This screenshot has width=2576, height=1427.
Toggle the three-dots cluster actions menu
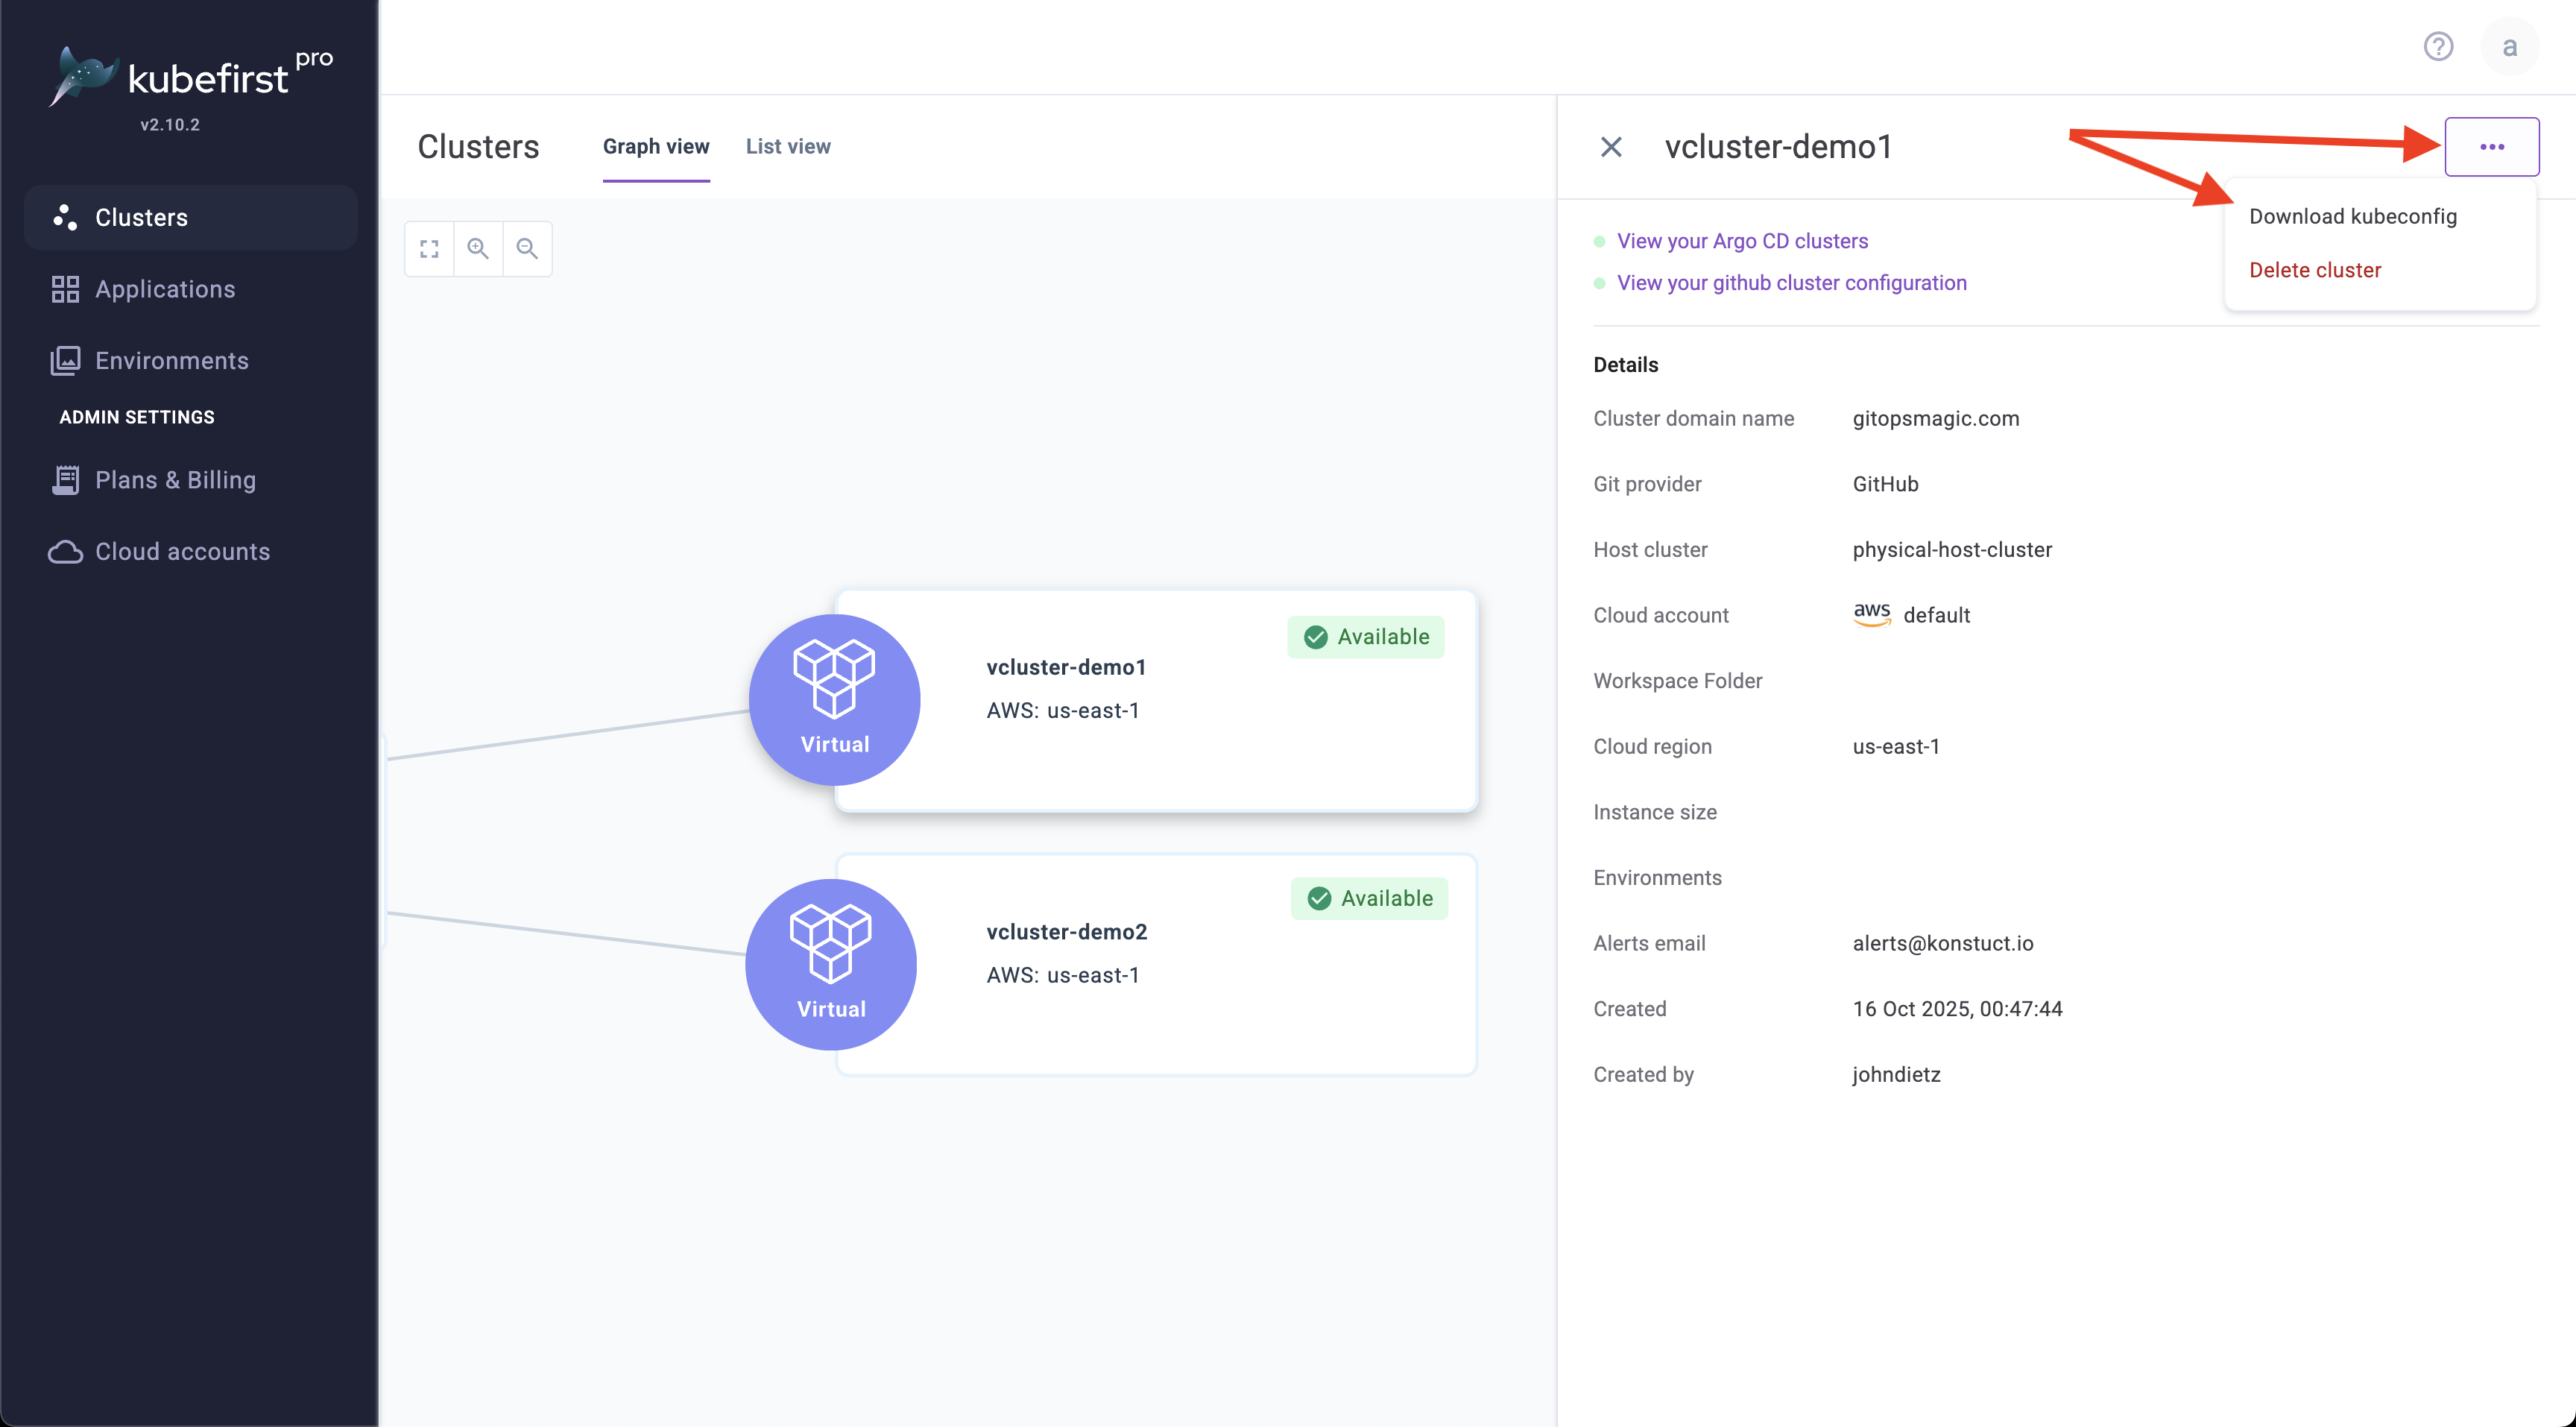point(2491,147)
